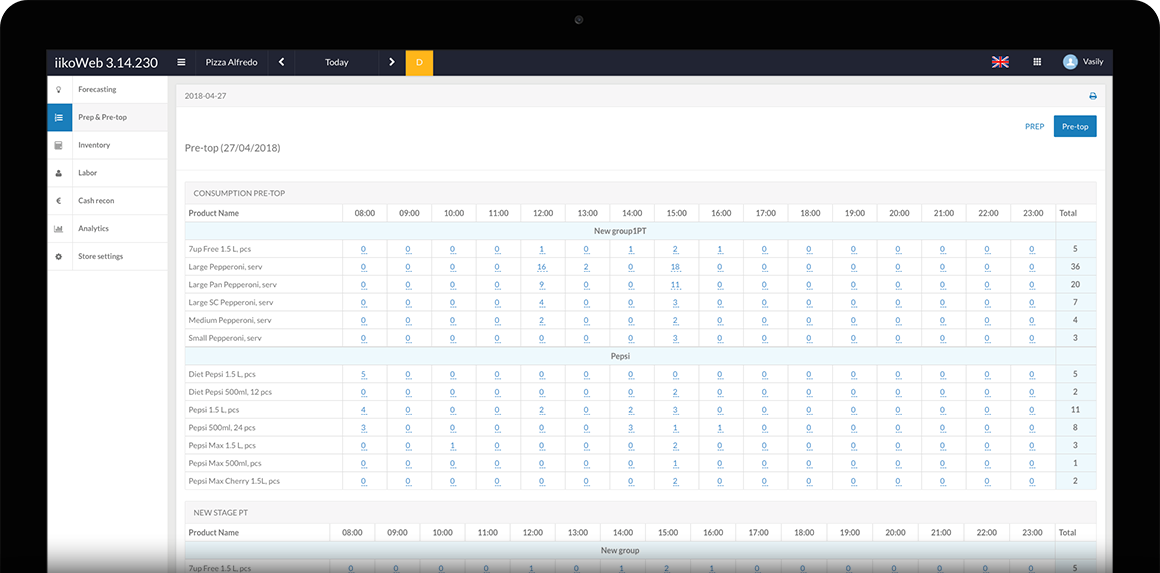This screenshot has height=573, width=1160.
Task: Click Pepsi Max 1.5 L 10:00 value 1
Action: pos(453,446)
